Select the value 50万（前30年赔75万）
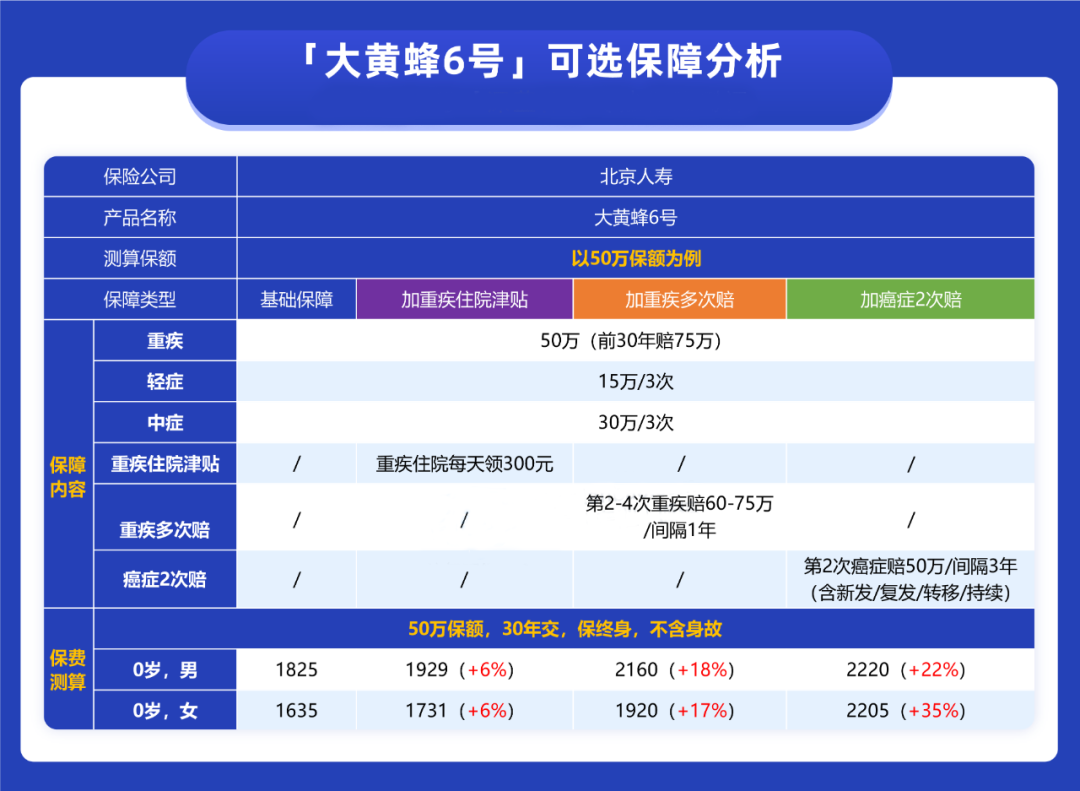This screenshot has height=791, width=1080. pyautogui.click(x=634, y=340)
